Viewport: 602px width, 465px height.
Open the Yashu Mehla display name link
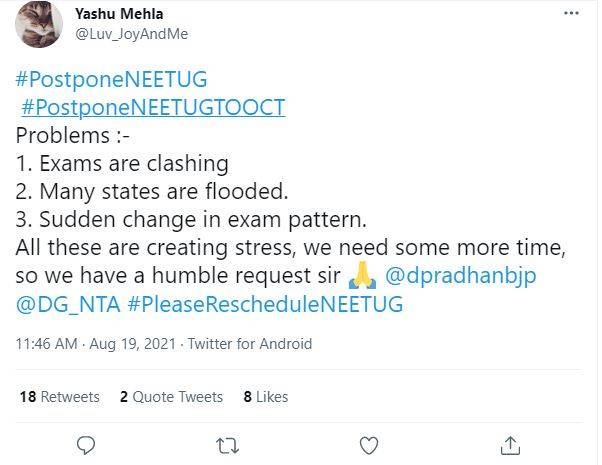117,14
